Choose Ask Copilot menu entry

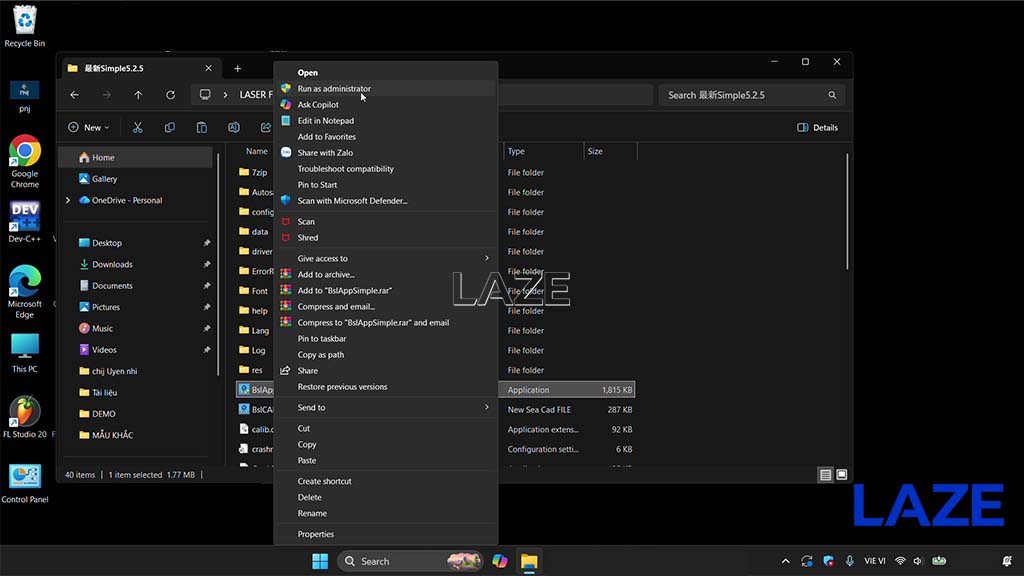click(387, 104)
